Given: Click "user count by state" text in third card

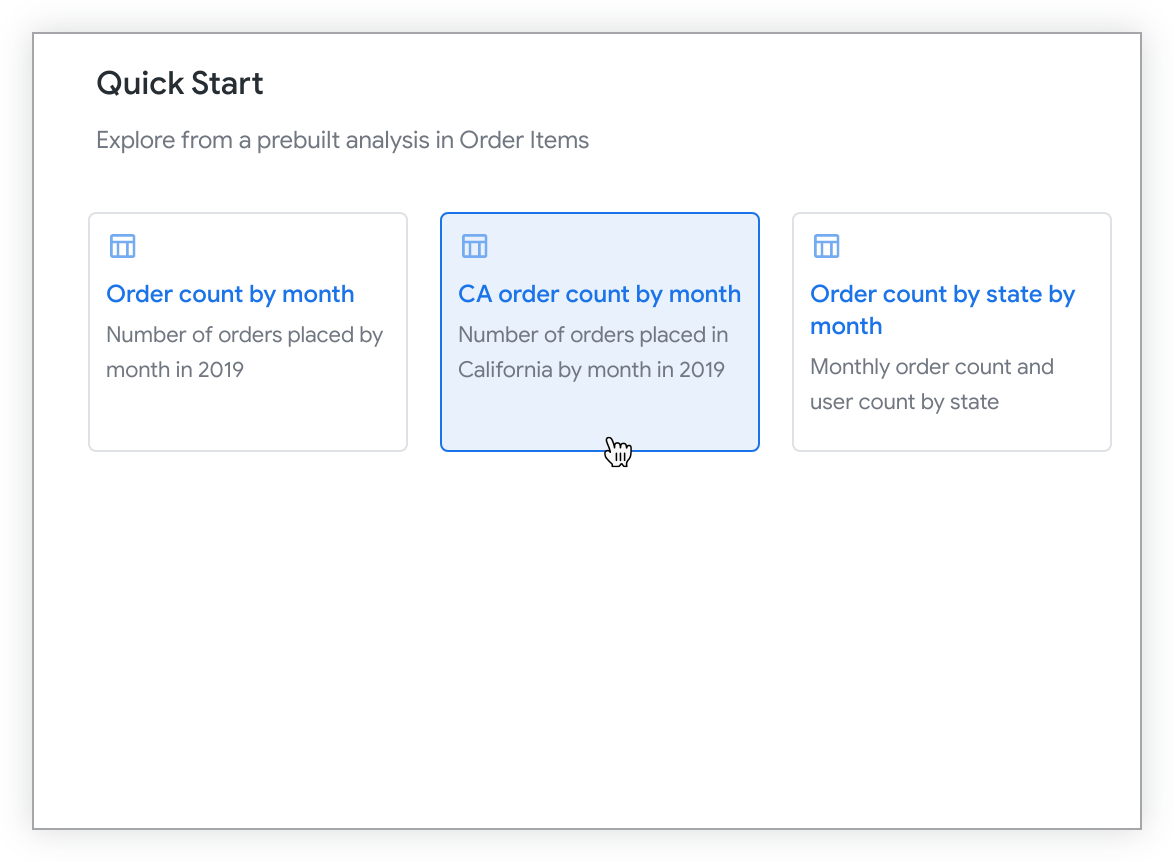Looking at the screenshot, I should (904, 402).
